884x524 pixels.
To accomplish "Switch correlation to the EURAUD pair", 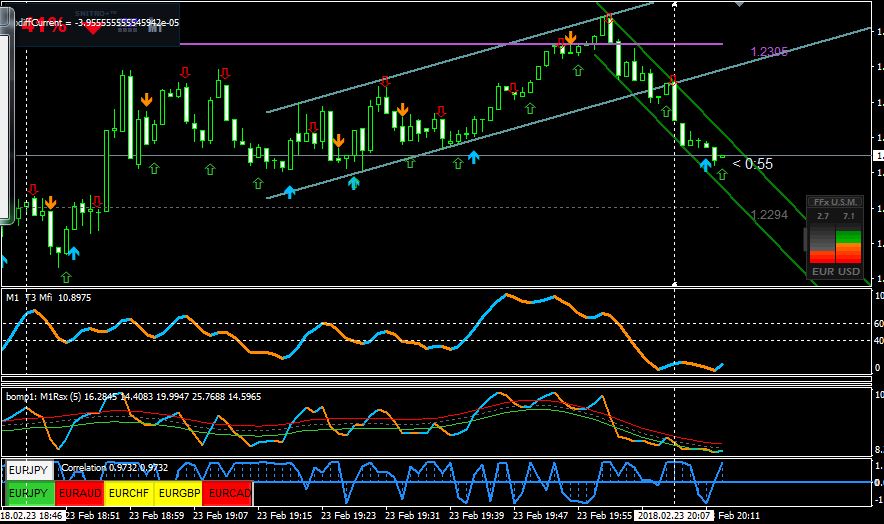I will (79, 493).
